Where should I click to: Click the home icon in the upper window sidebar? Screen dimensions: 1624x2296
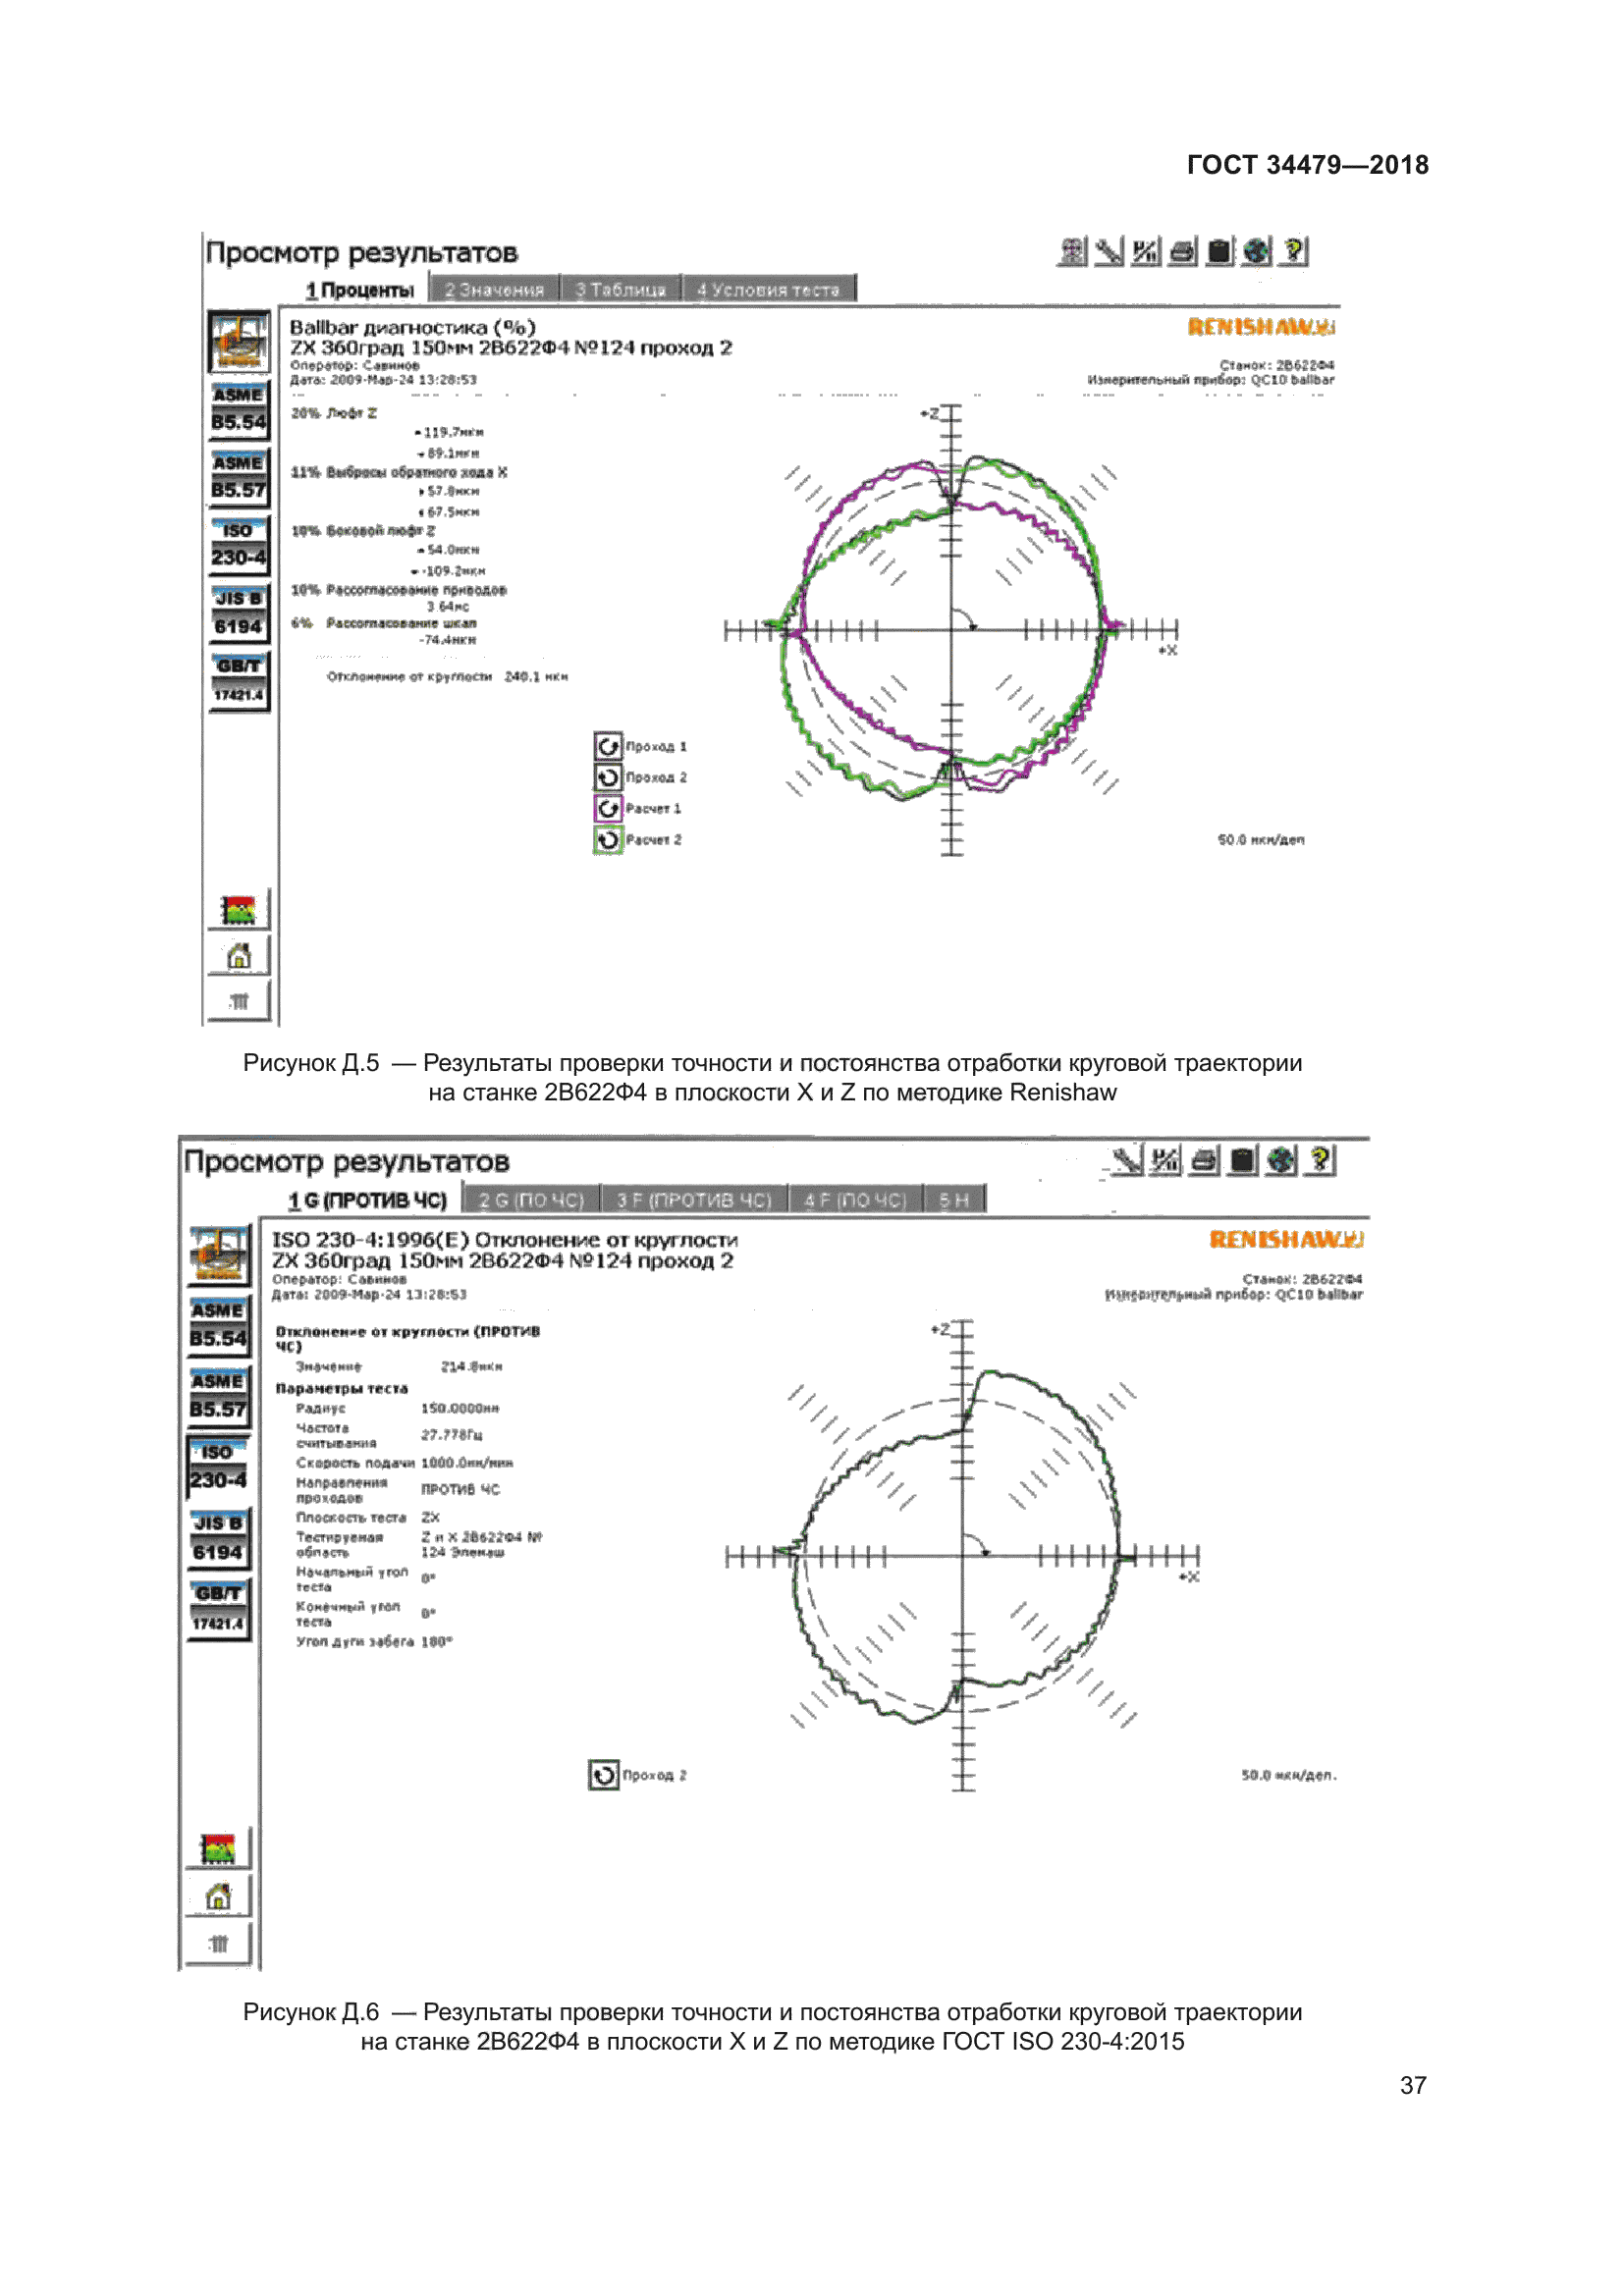coord(238,957)
